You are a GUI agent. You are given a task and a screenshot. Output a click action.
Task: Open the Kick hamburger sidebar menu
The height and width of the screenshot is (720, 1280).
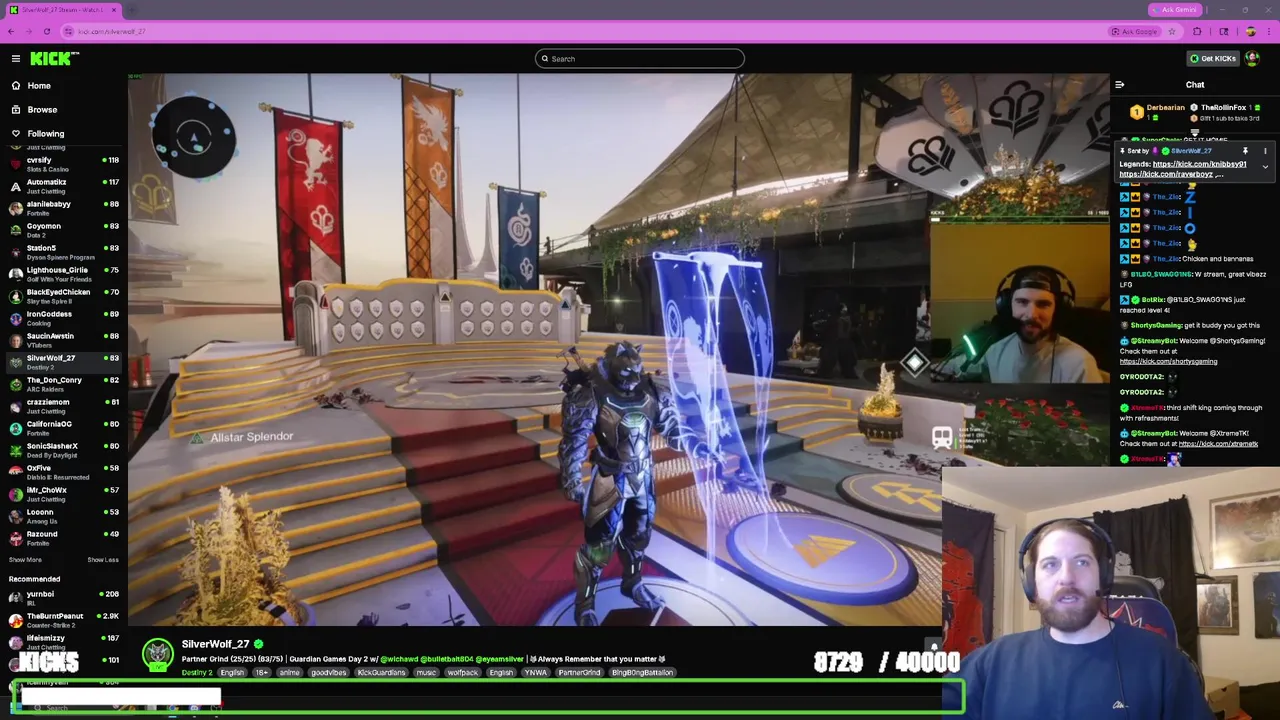tap(15, 59)
